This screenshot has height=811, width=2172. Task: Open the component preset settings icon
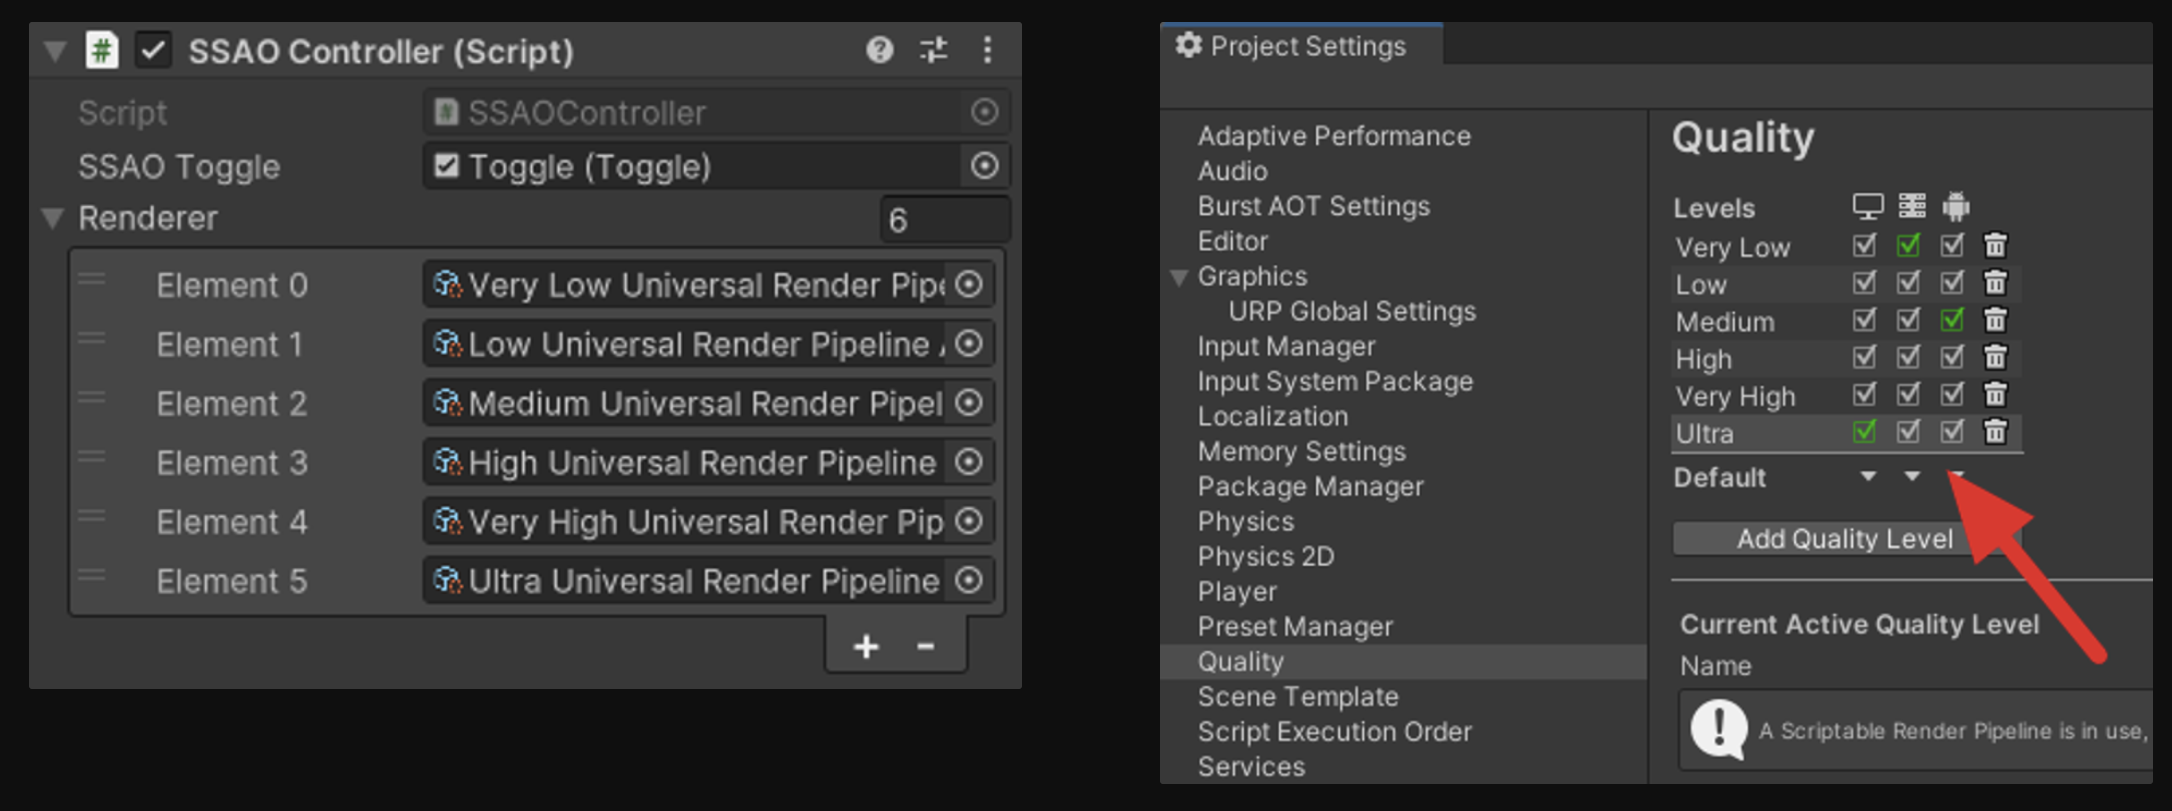click(934, 50)
